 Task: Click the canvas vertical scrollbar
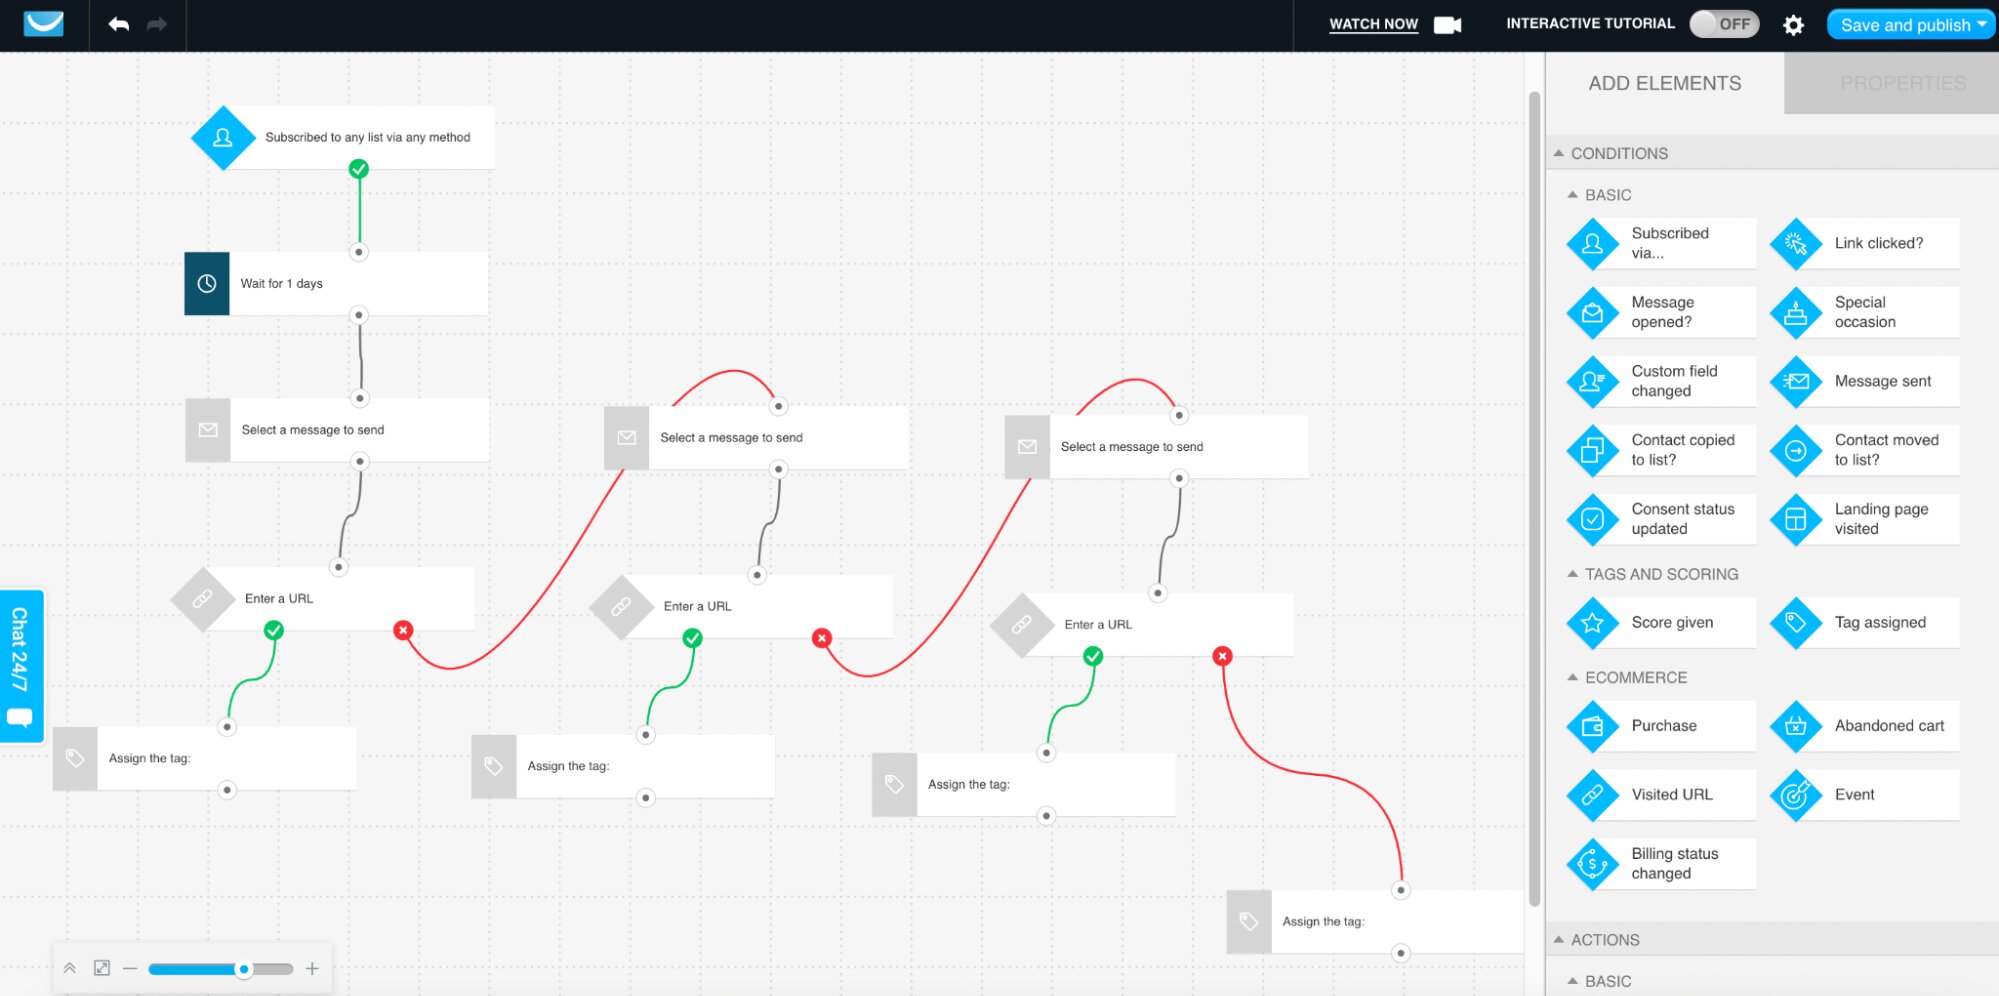click(1534, 499)
